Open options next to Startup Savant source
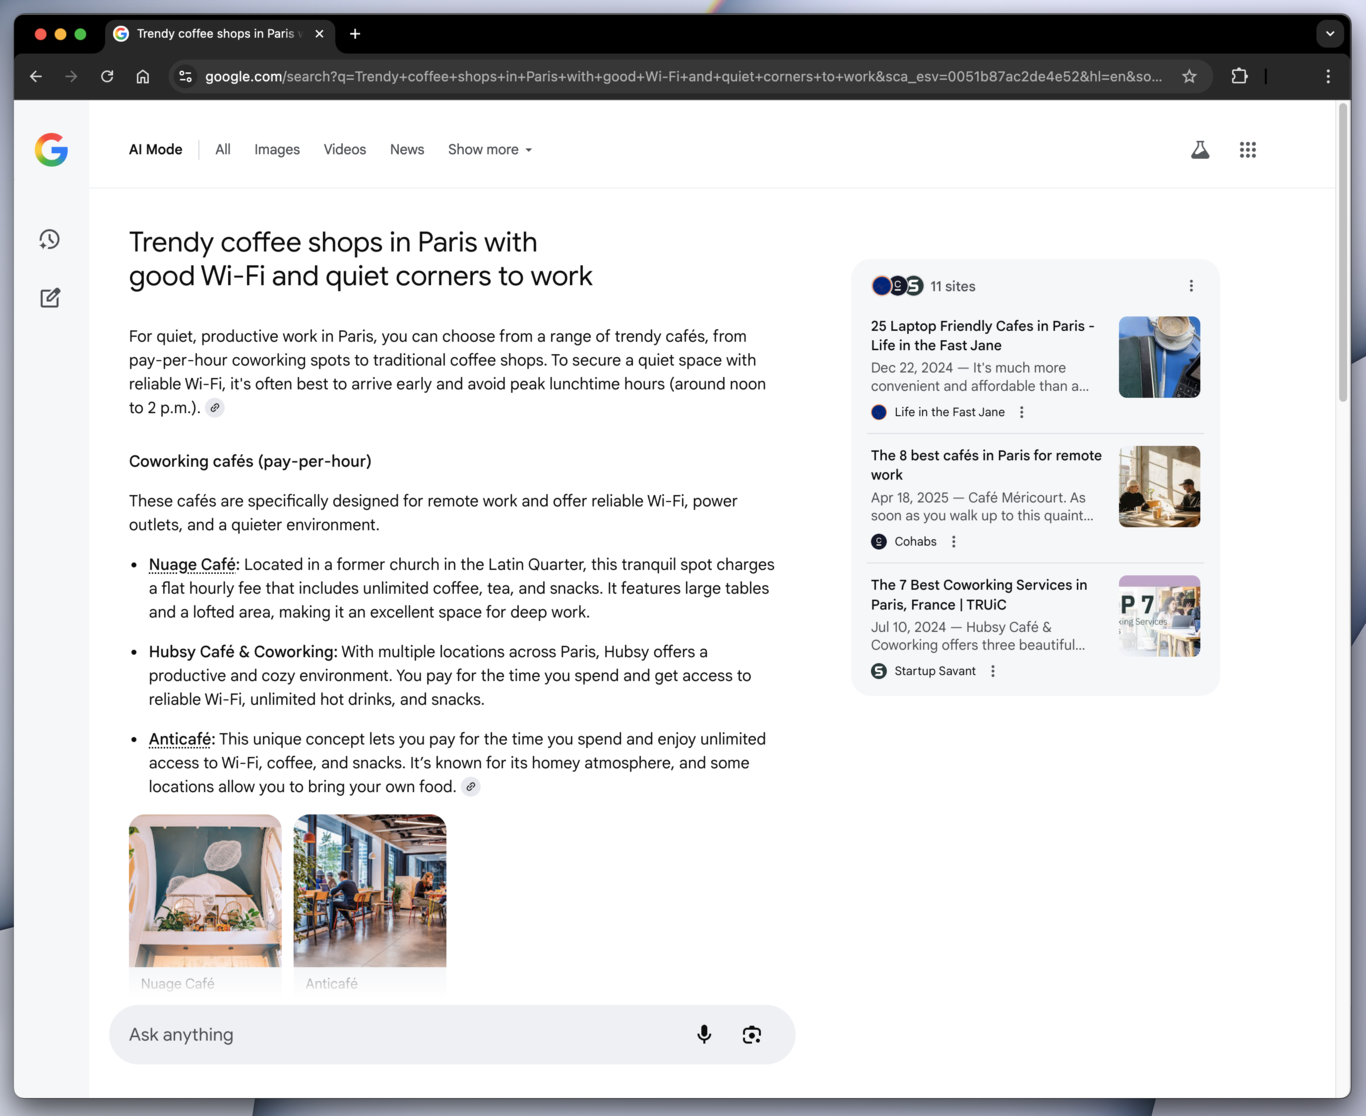The width and height of the screenshot is (1366, 1116). pos(992,671)
